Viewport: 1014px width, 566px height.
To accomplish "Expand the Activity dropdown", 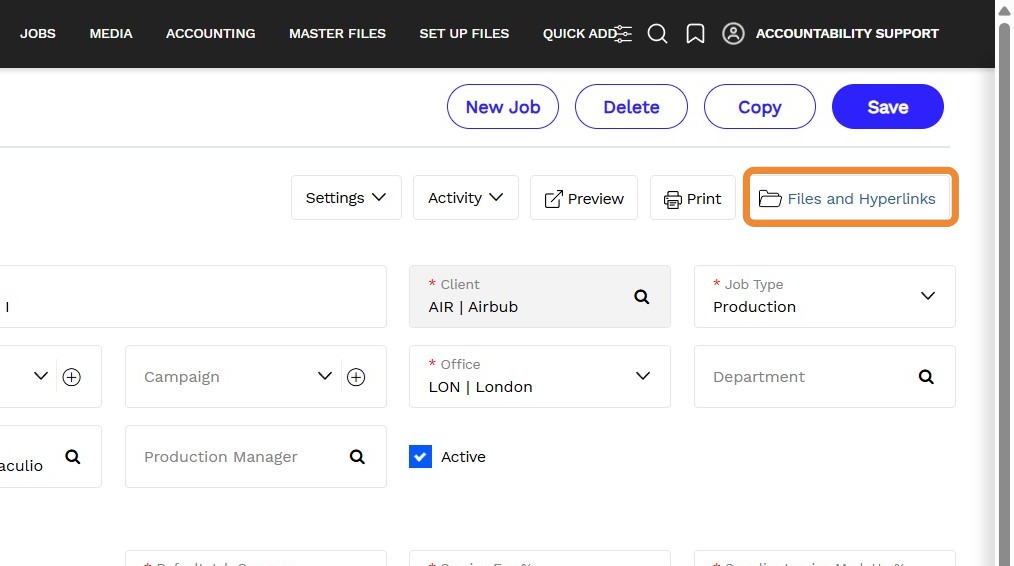I will [466, 198].
